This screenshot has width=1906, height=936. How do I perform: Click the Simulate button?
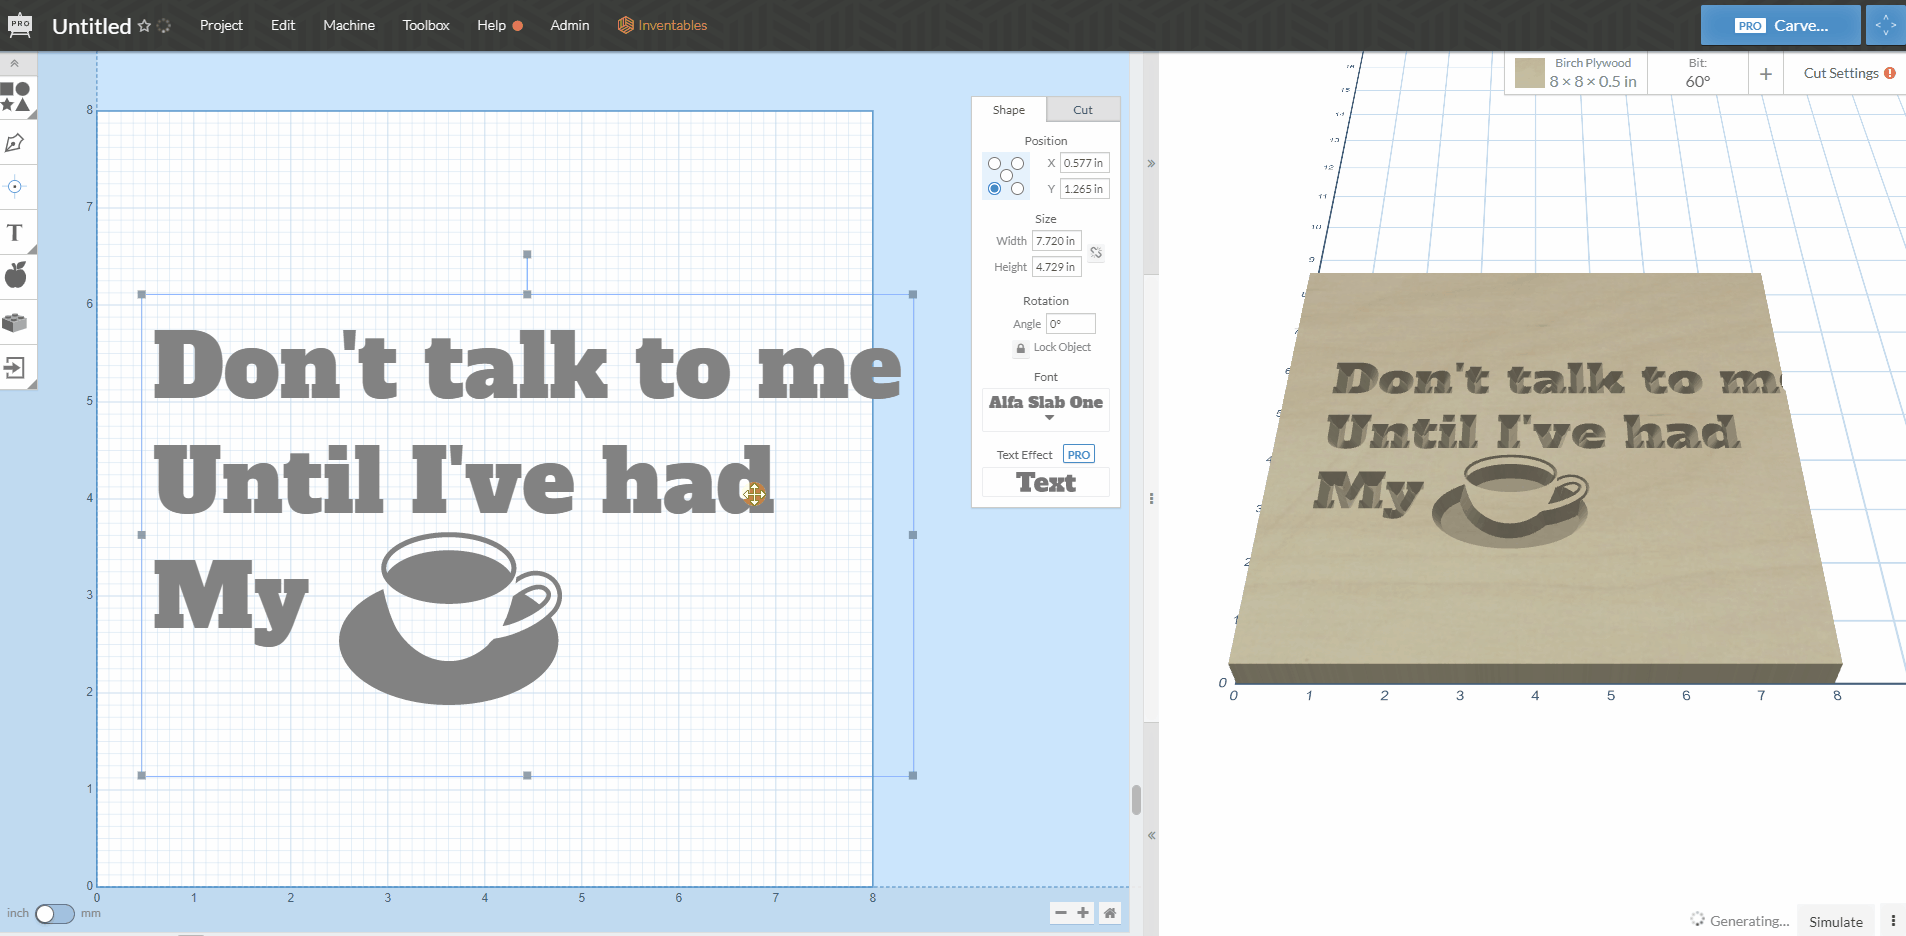click(1835, 921)
